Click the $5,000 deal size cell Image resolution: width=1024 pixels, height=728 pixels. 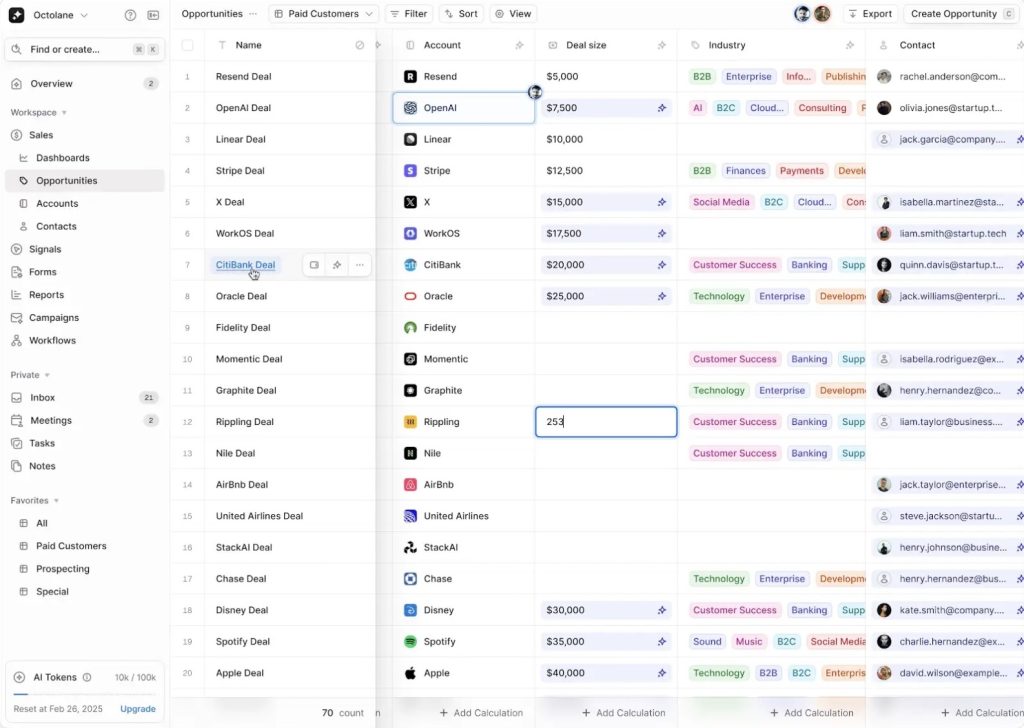(x=606, y=77)
